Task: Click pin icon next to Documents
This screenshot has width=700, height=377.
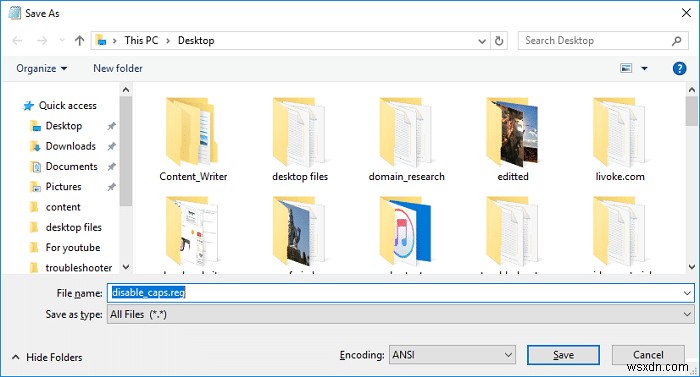Action: click(x=112, y=167)
